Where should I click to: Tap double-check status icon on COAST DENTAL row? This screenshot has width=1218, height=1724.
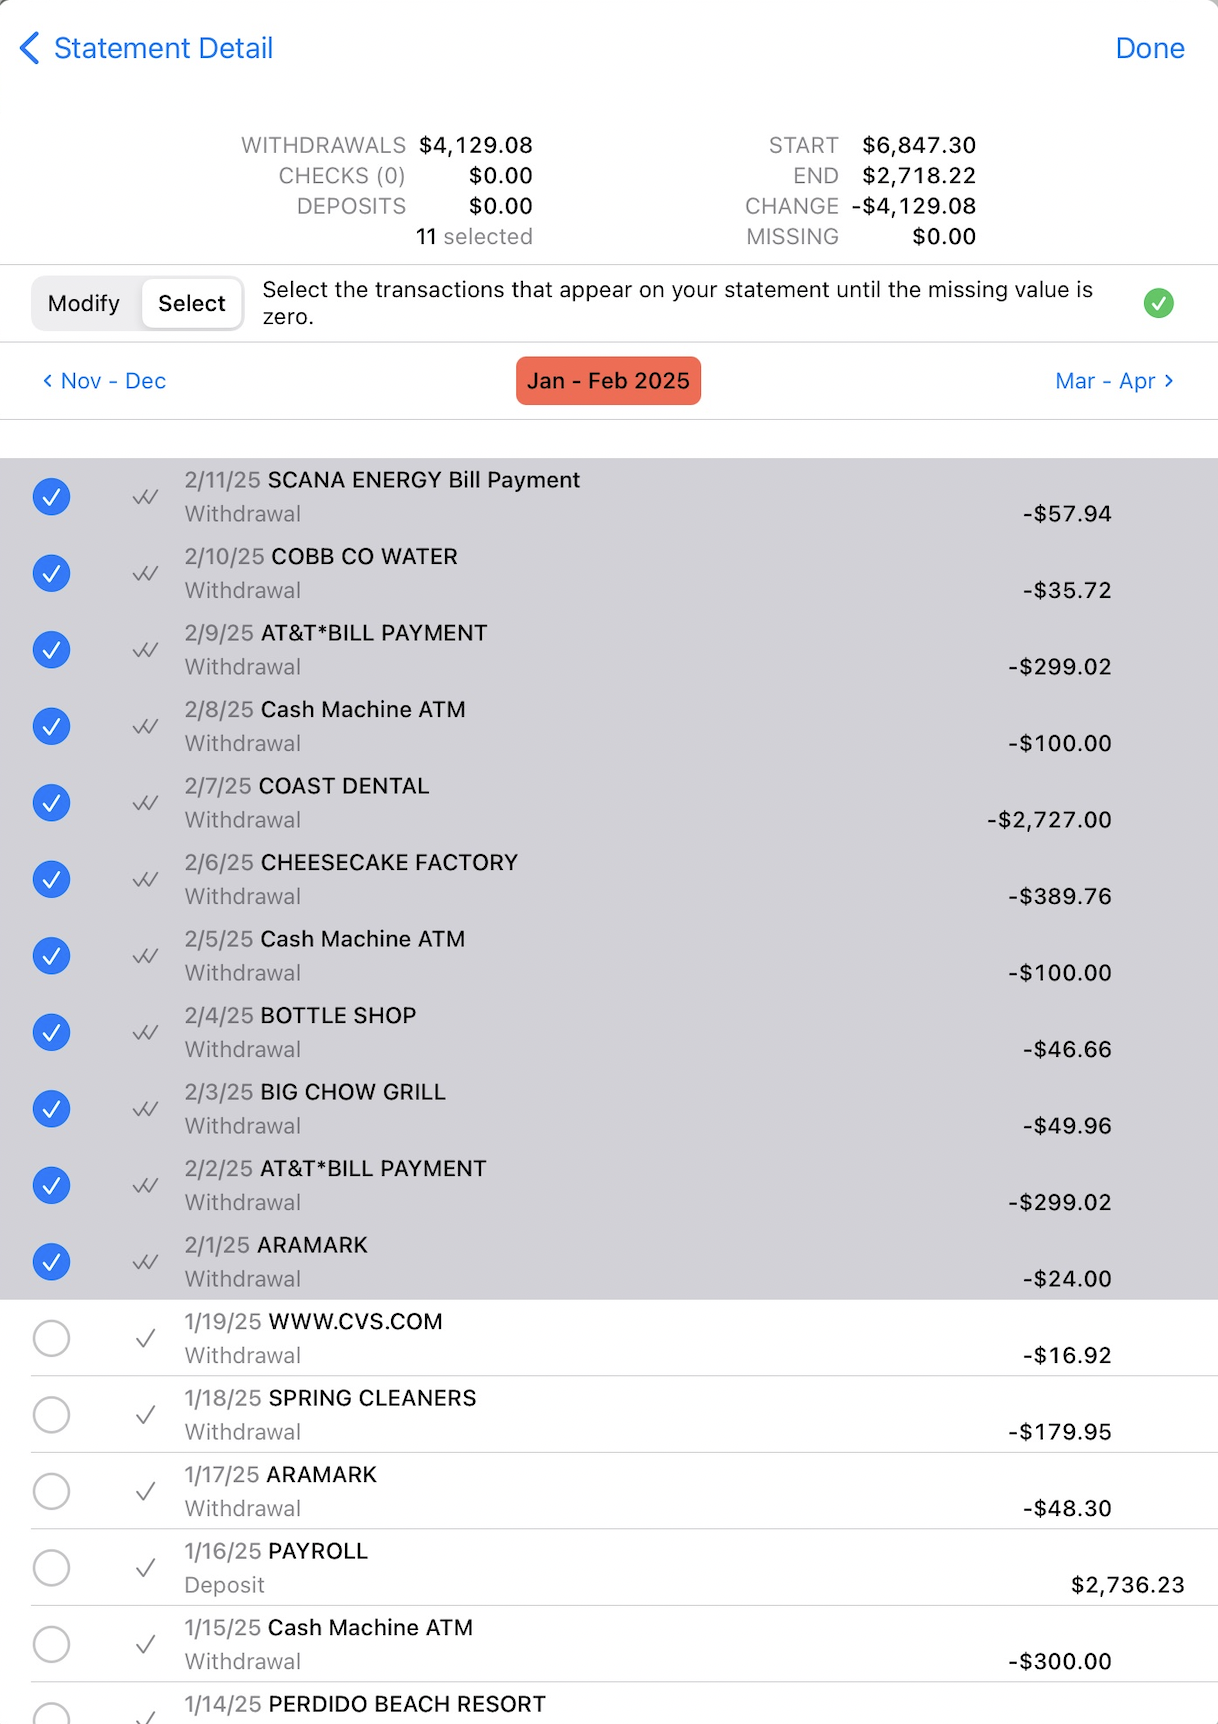tap(145, 803)
